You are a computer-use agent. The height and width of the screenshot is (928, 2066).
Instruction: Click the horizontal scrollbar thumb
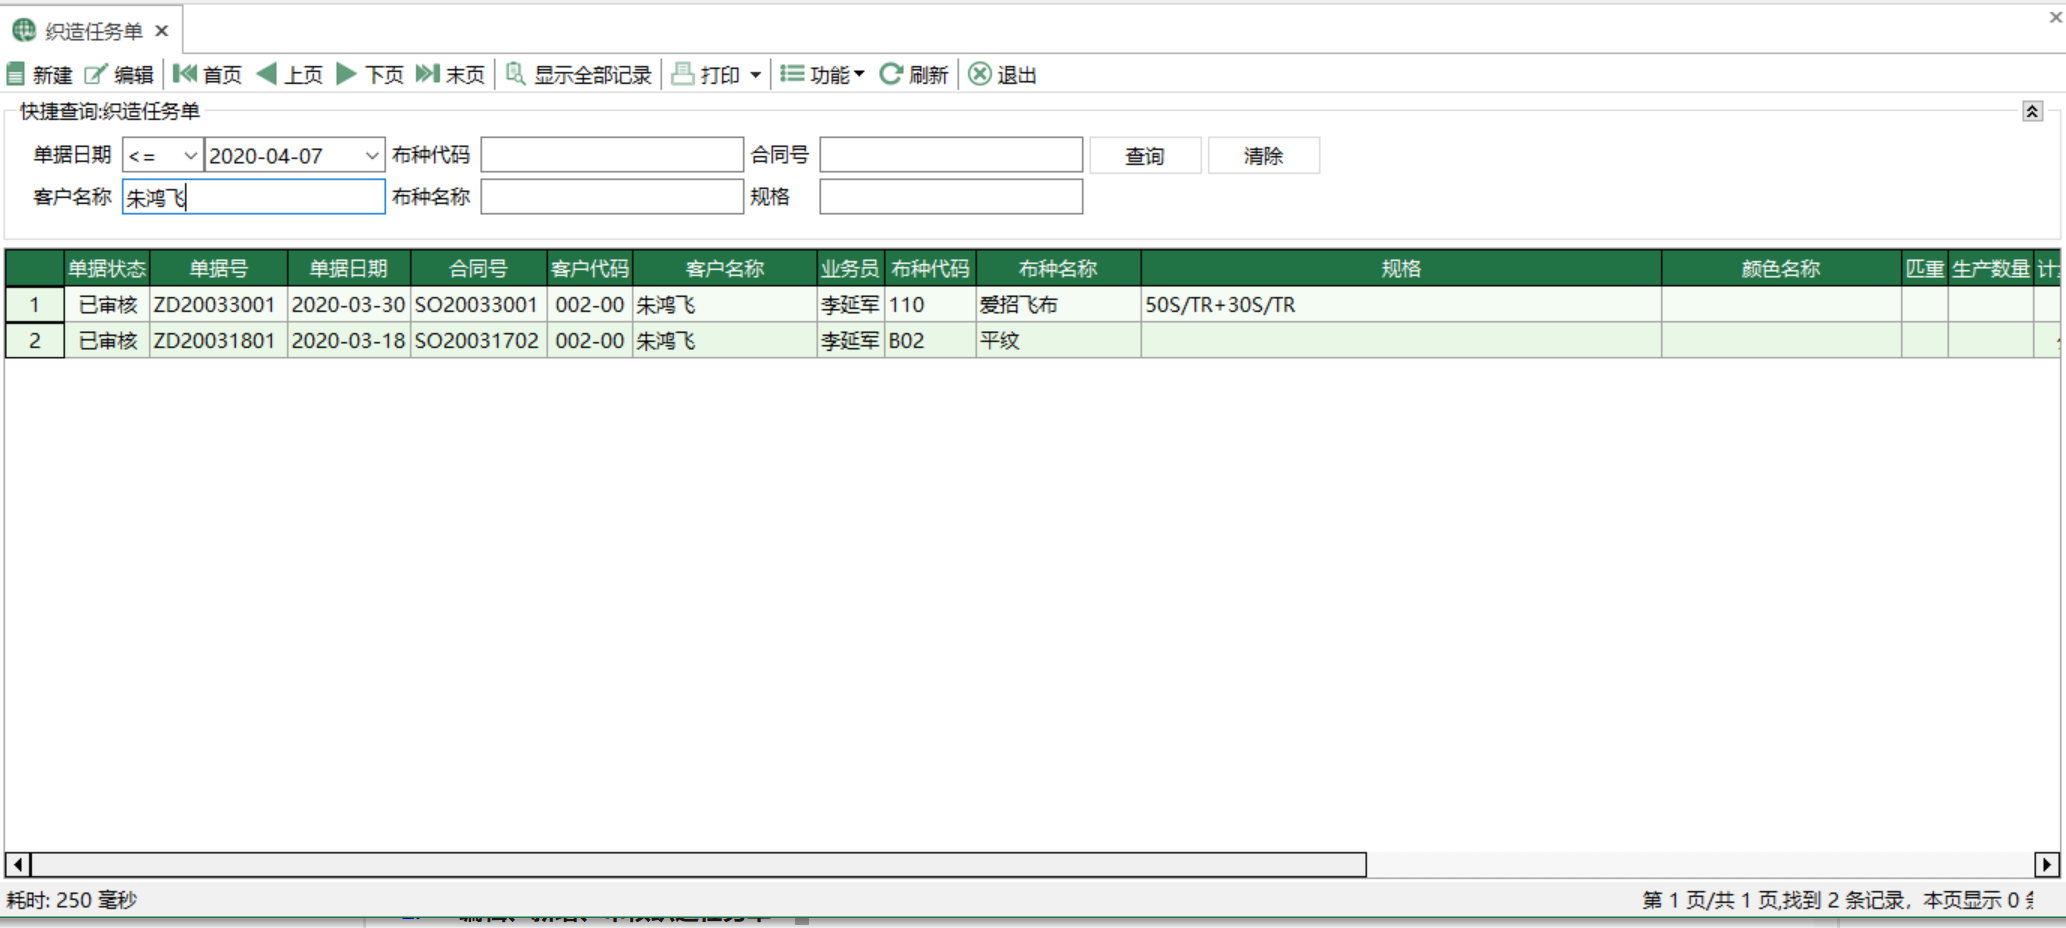tap(699, 864)
